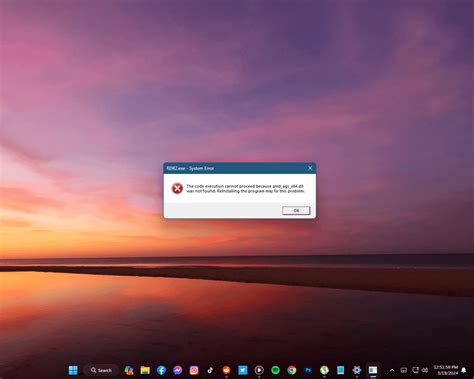Open Settings gear from the taskbar

[357, 370]
